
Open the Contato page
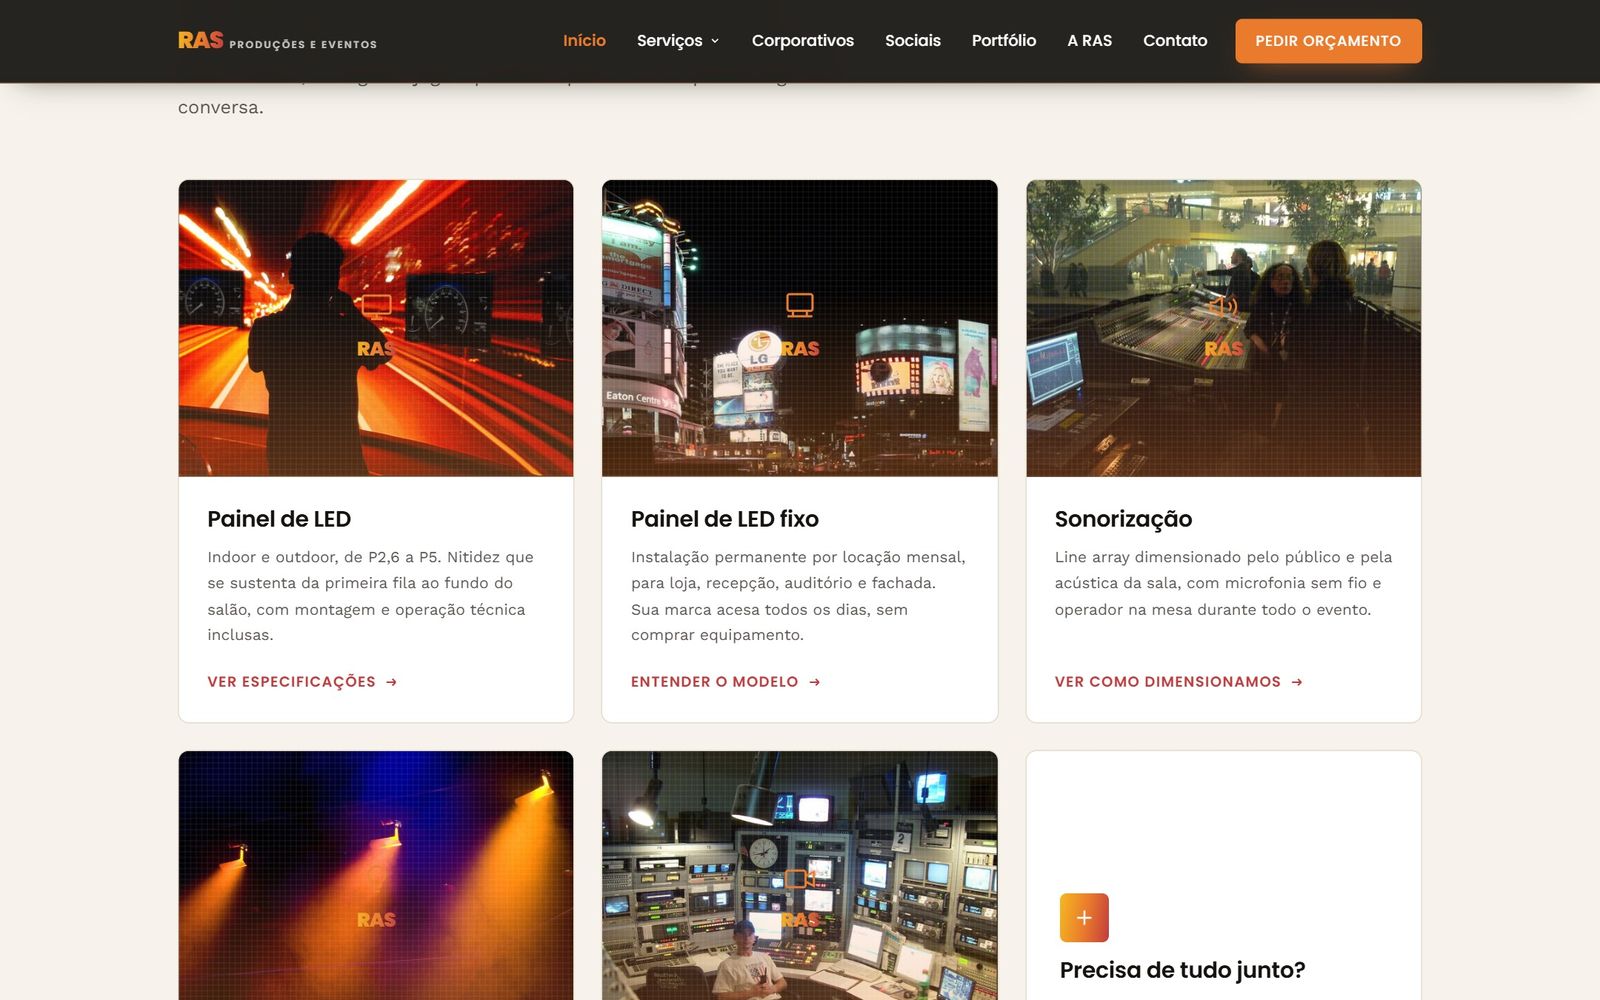tap(1175, 41)
